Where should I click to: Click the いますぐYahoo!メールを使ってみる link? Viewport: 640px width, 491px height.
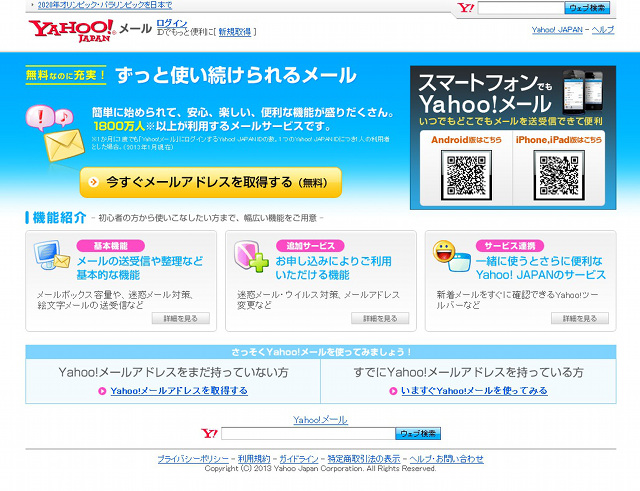pos(474,391)
